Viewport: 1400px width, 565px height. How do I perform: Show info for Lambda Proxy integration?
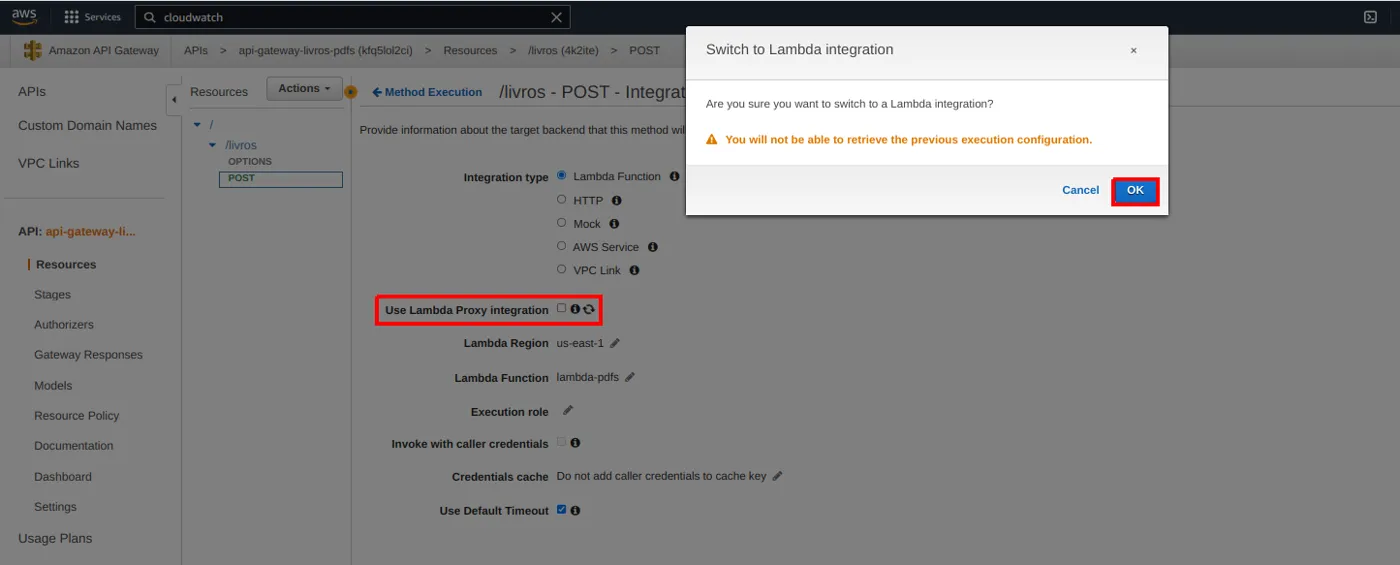point(575,309)
